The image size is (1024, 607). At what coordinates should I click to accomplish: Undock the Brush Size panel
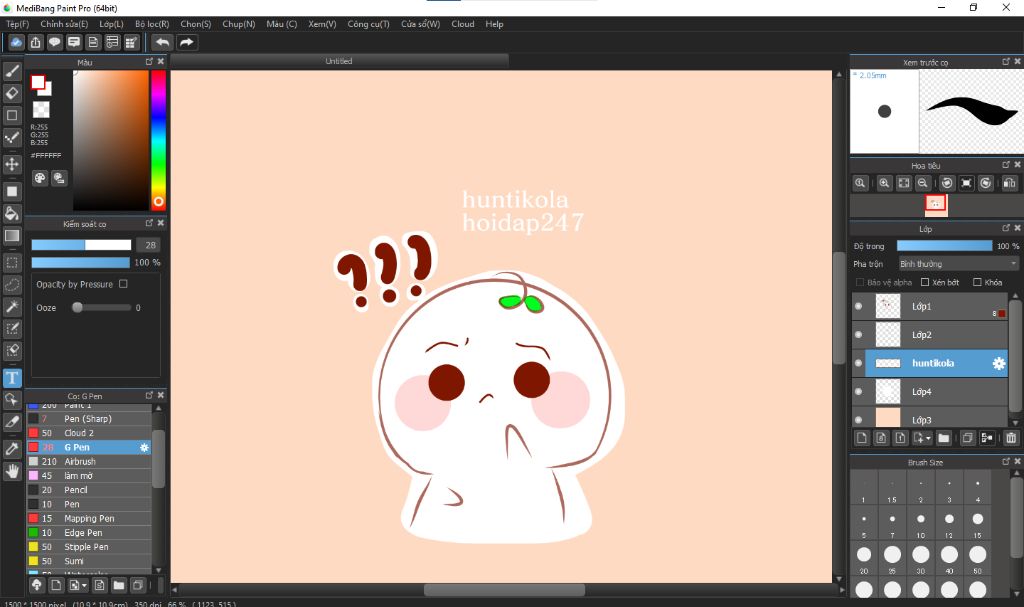coord(1006,461)
